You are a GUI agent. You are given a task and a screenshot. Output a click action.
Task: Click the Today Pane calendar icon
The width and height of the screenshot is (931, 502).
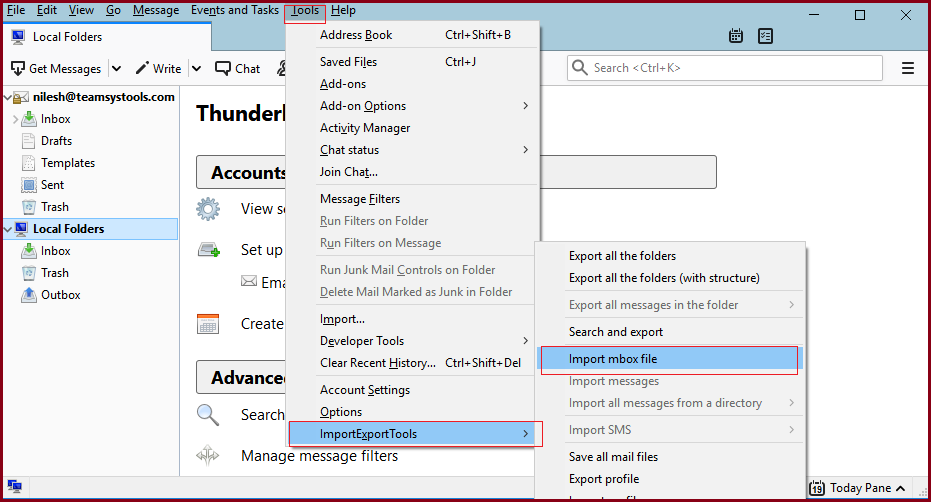pos(817,488)
